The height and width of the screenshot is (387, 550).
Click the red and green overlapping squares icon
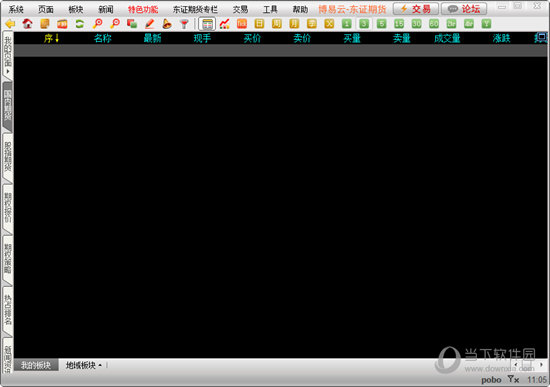tap(132, 24)
